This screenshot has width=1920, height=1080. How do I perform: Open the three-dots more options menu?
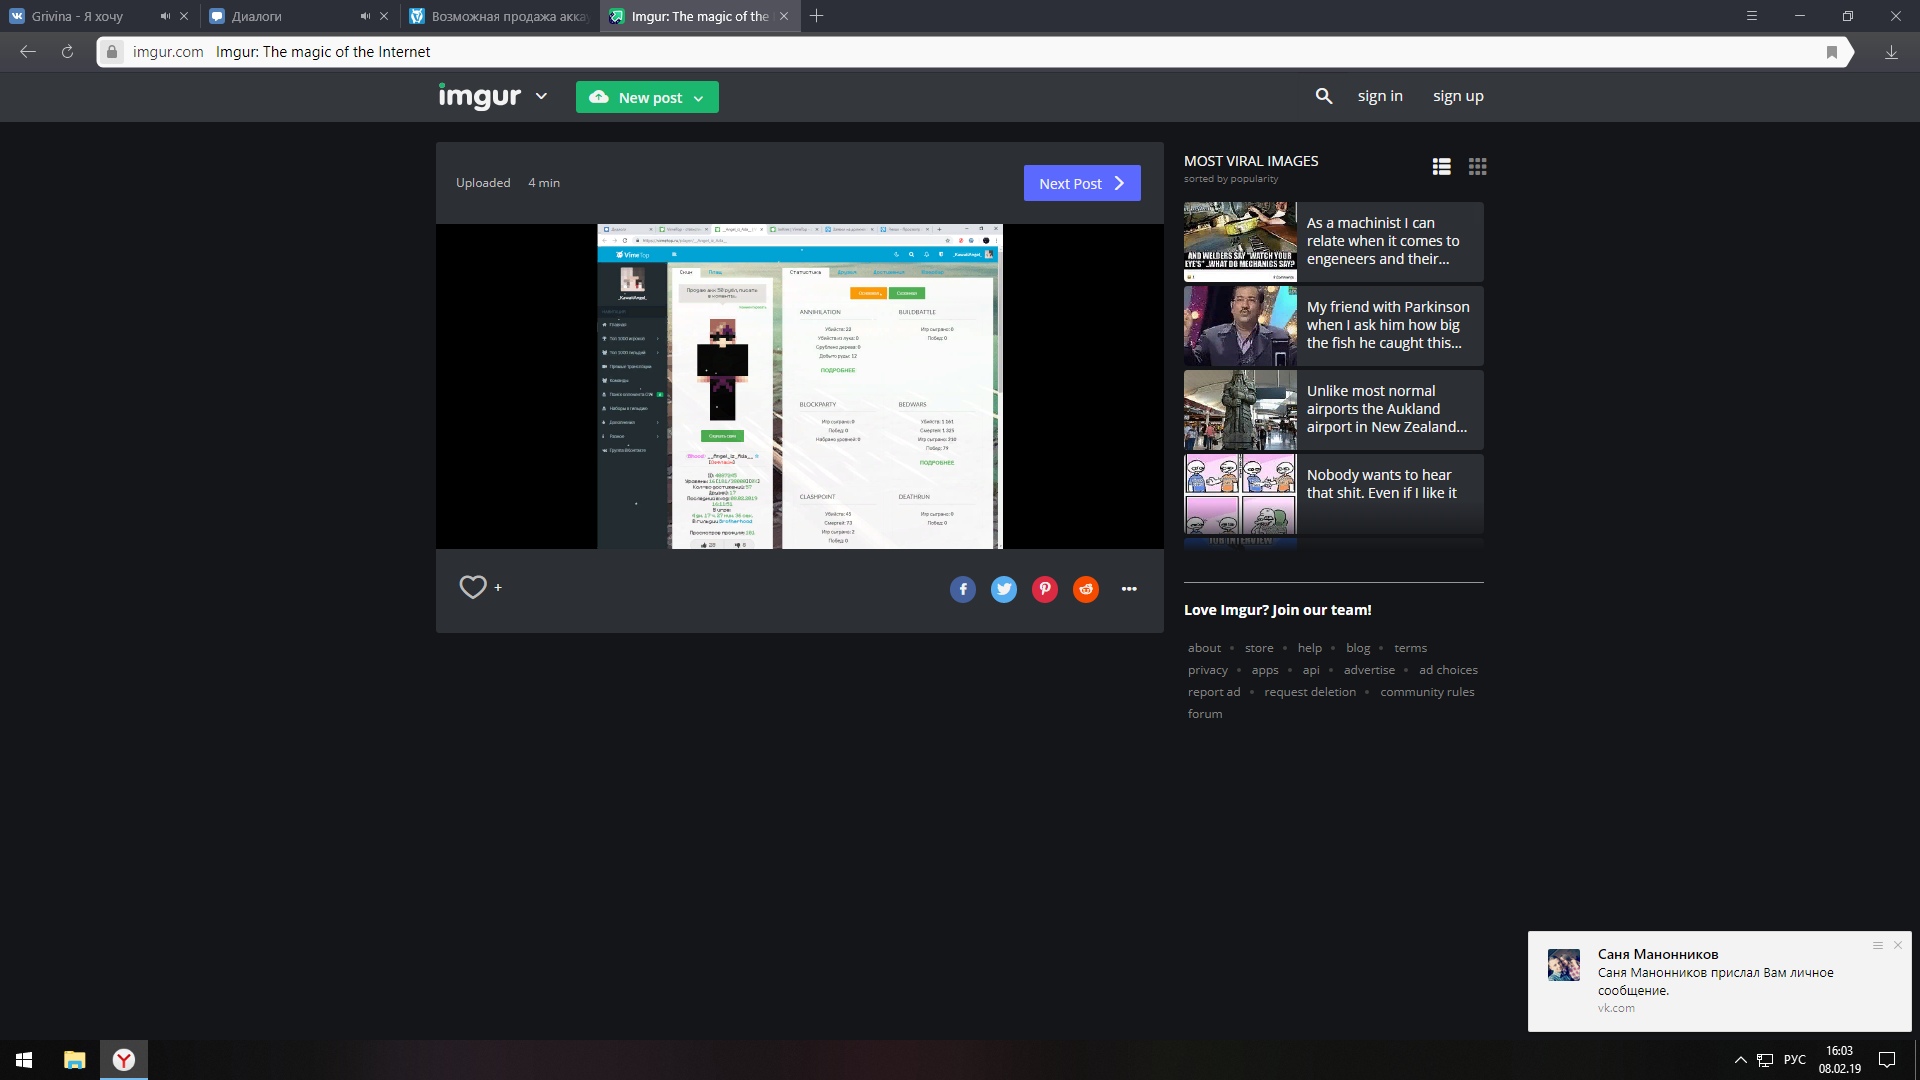click(1129, 589)
